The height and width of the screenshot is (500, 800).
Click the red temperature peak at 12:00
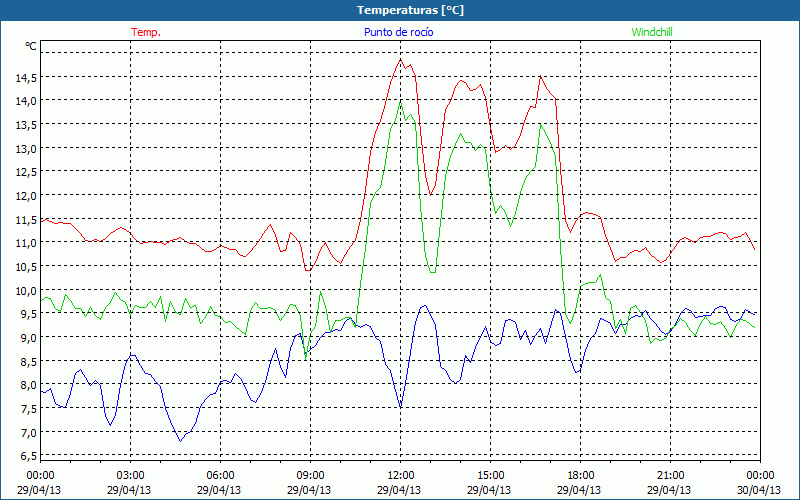tap(401, 59)
